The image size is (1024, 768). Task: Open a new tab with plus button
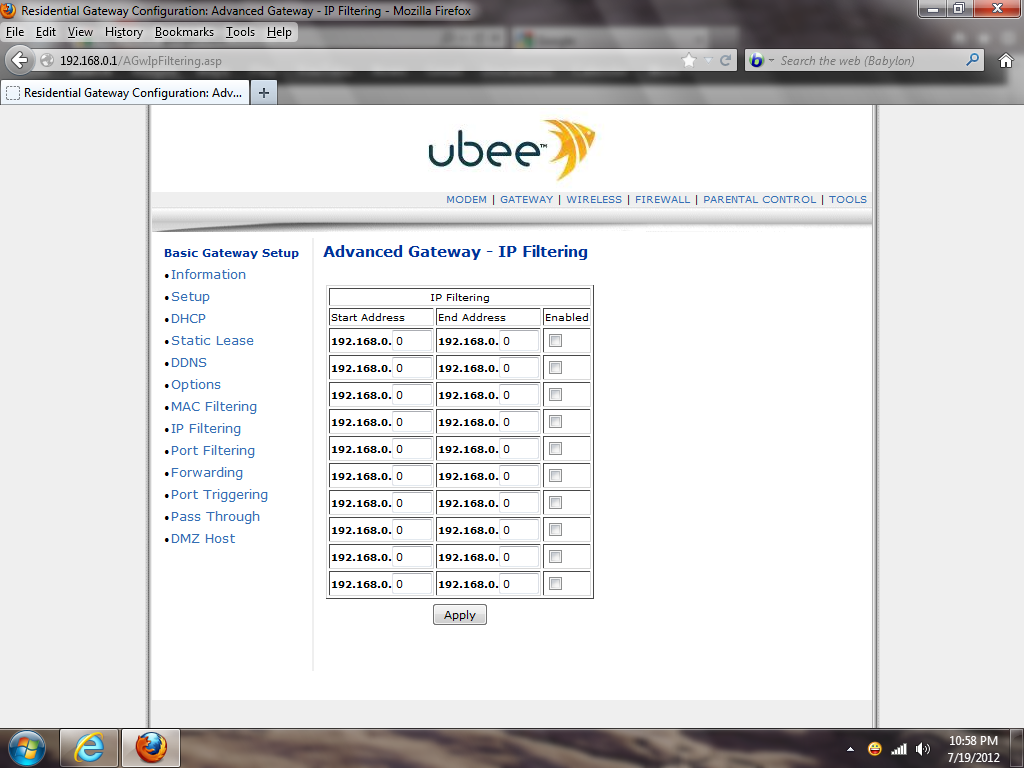point(264,93)
